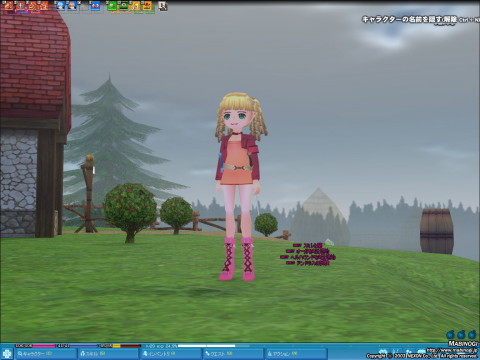The width and height of the screenshot is (480, 360).
Task: Click the gray character icon on the hotbar
Action: click(x=163, y=6)
